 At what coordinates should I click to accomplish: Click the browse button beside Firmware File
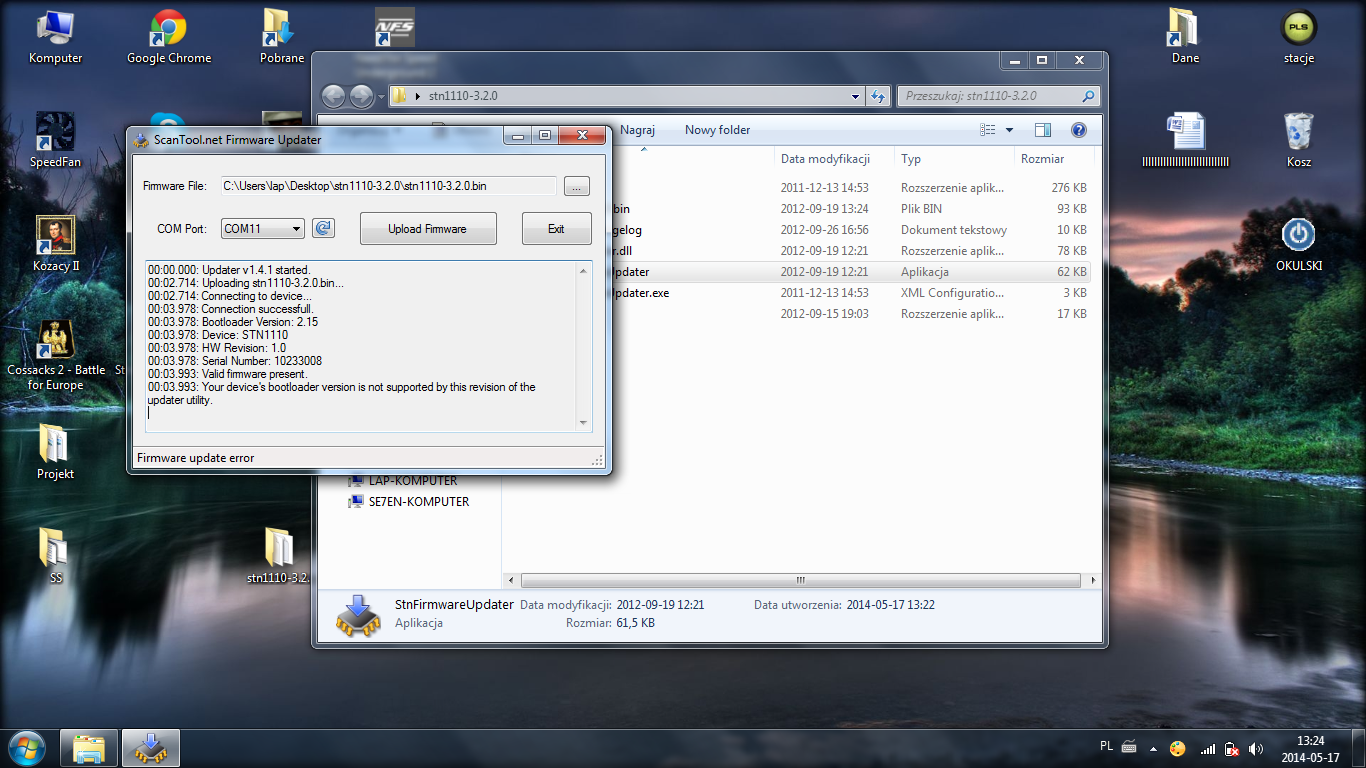(x=577, y=186)
